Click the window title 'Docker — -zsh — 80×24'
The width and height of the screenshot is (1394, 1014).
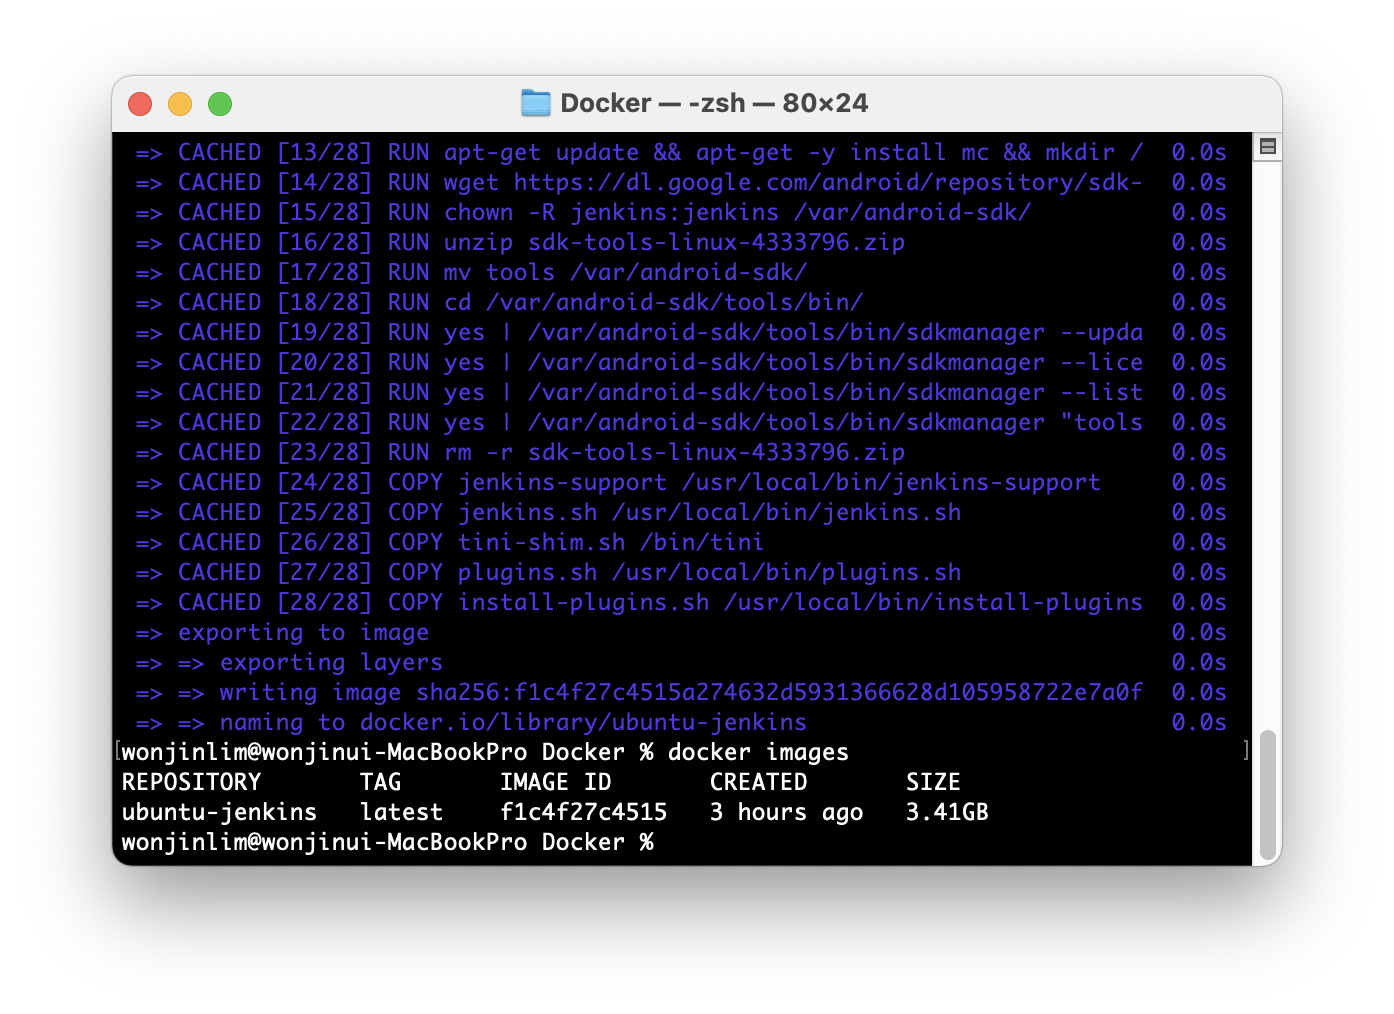(x=714, y=103)
